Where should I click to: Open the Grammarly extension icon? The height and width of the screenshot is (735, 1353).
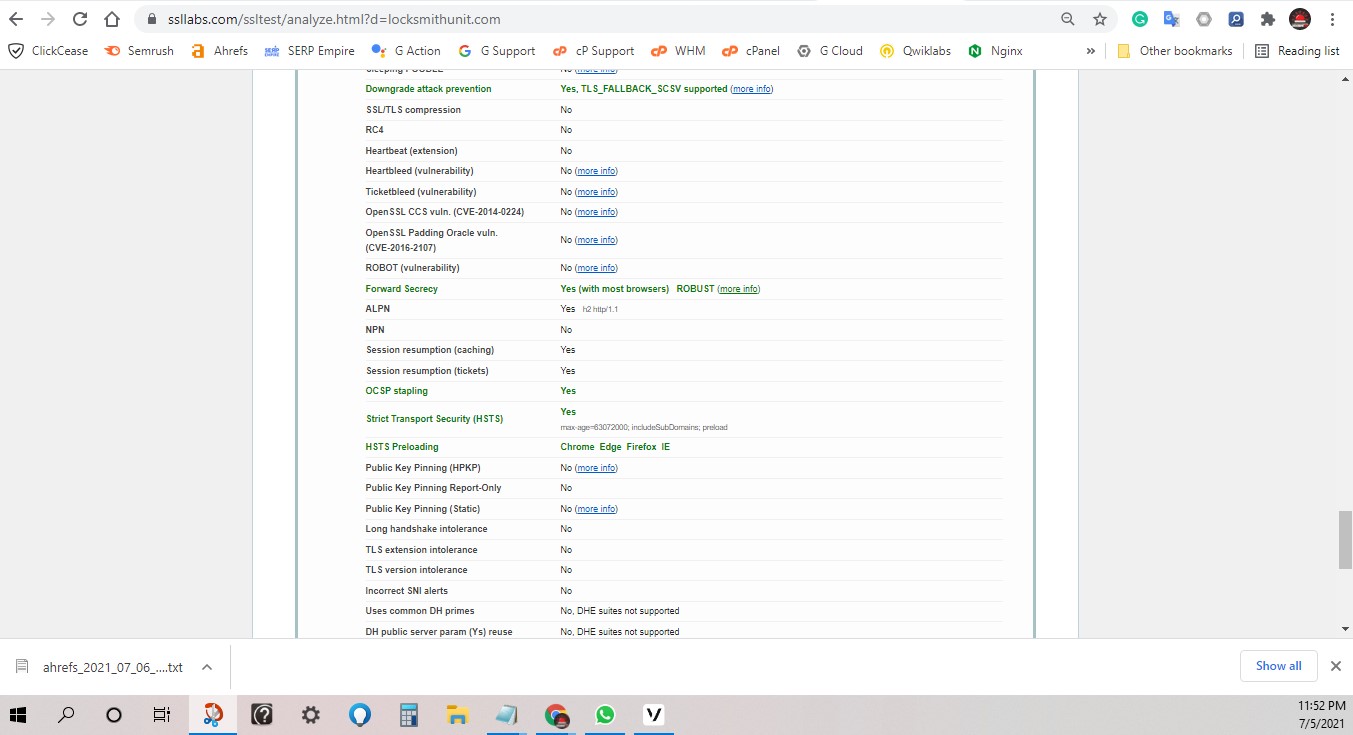(x=1139, y=18)
